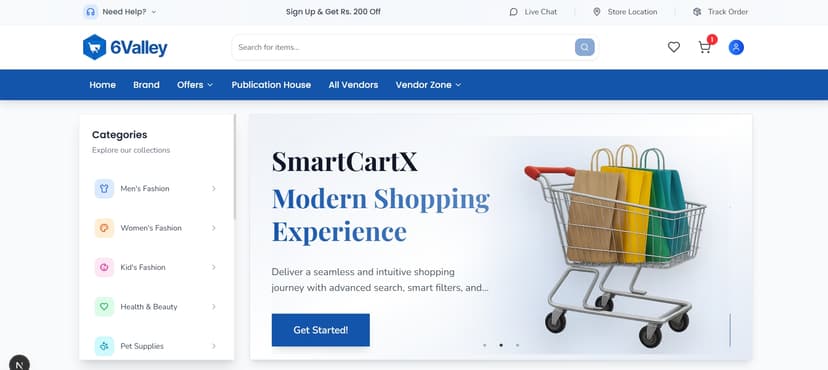Click the Live Chat bubble icon

[513, 12]
